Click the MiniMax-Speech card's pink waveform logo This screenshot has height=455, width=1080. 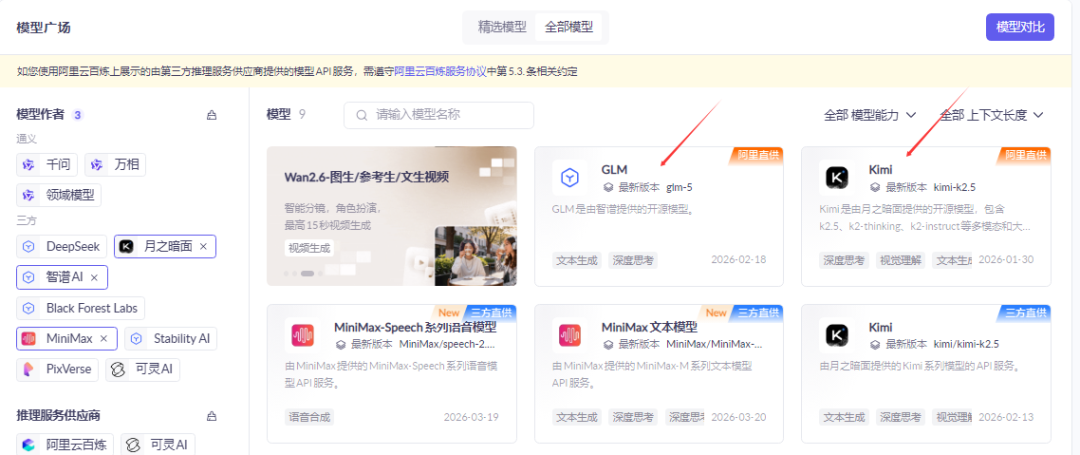[x=302, y=335]
